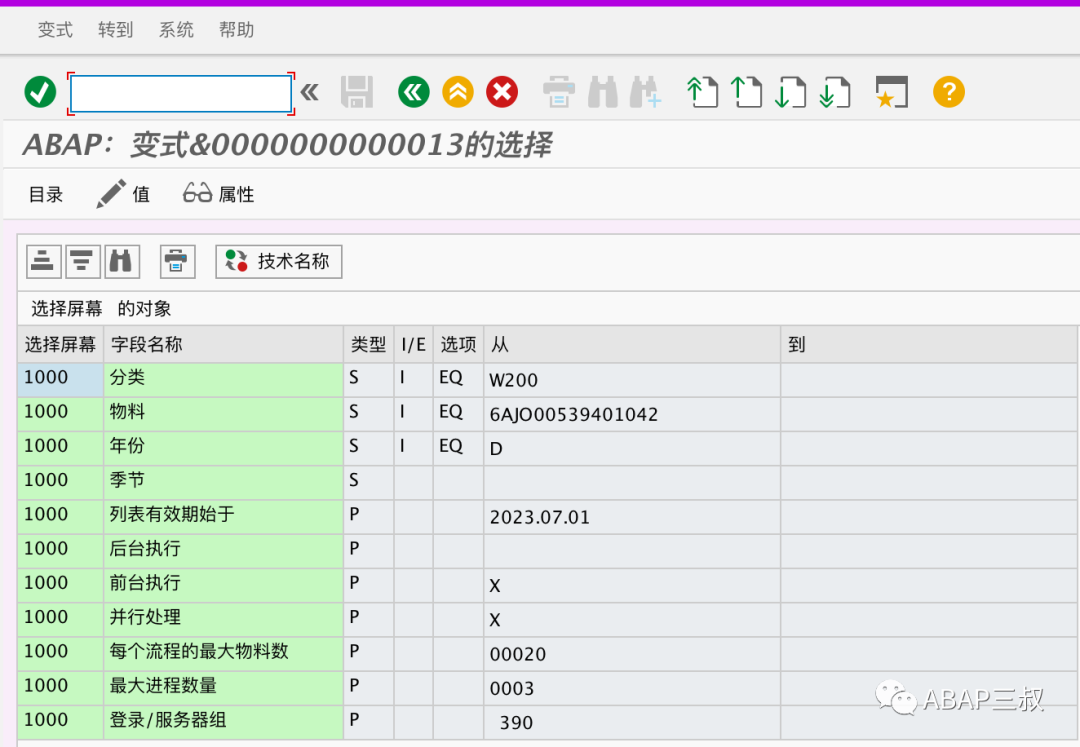
Task: Select the 分类 field row
Action: pyautogui.click(x=548, y=379)
